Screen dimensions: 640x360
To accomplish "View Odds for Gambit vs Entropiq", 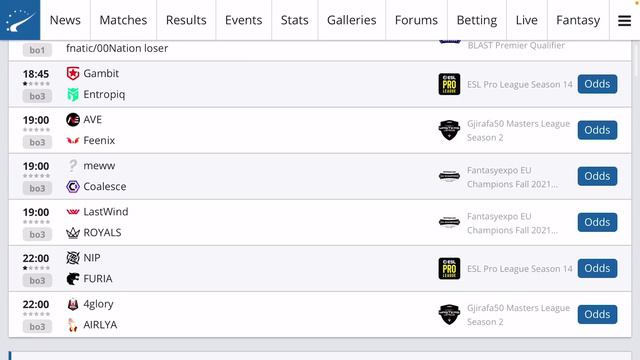I will pyautogui.click(x=597, y=84).
